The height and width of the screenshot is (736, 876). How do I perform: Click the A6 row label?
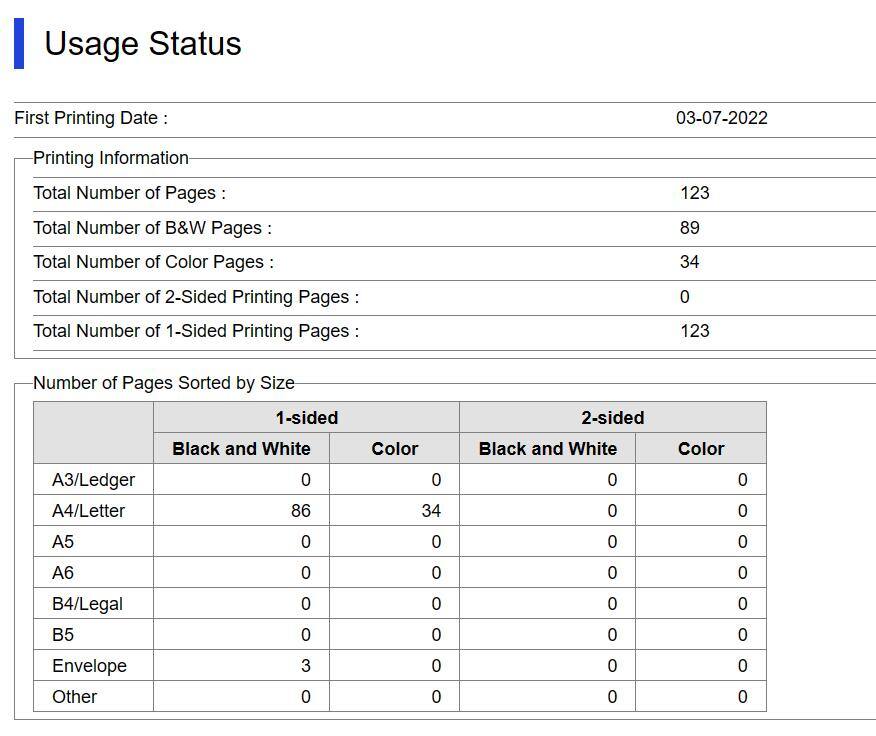(63, 573)
